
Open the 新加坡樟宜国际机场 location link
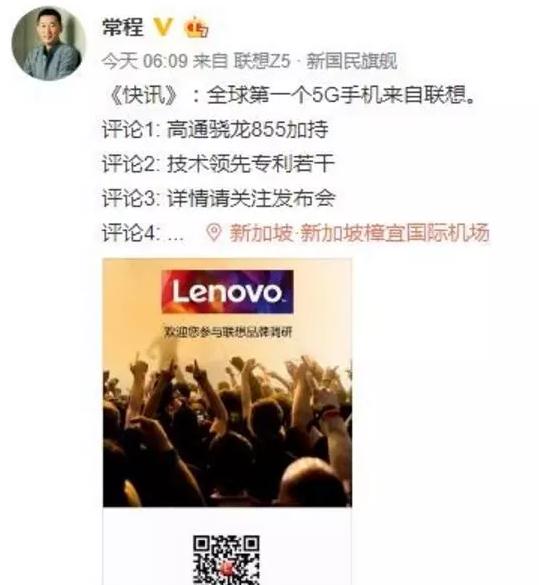point(359,232)
